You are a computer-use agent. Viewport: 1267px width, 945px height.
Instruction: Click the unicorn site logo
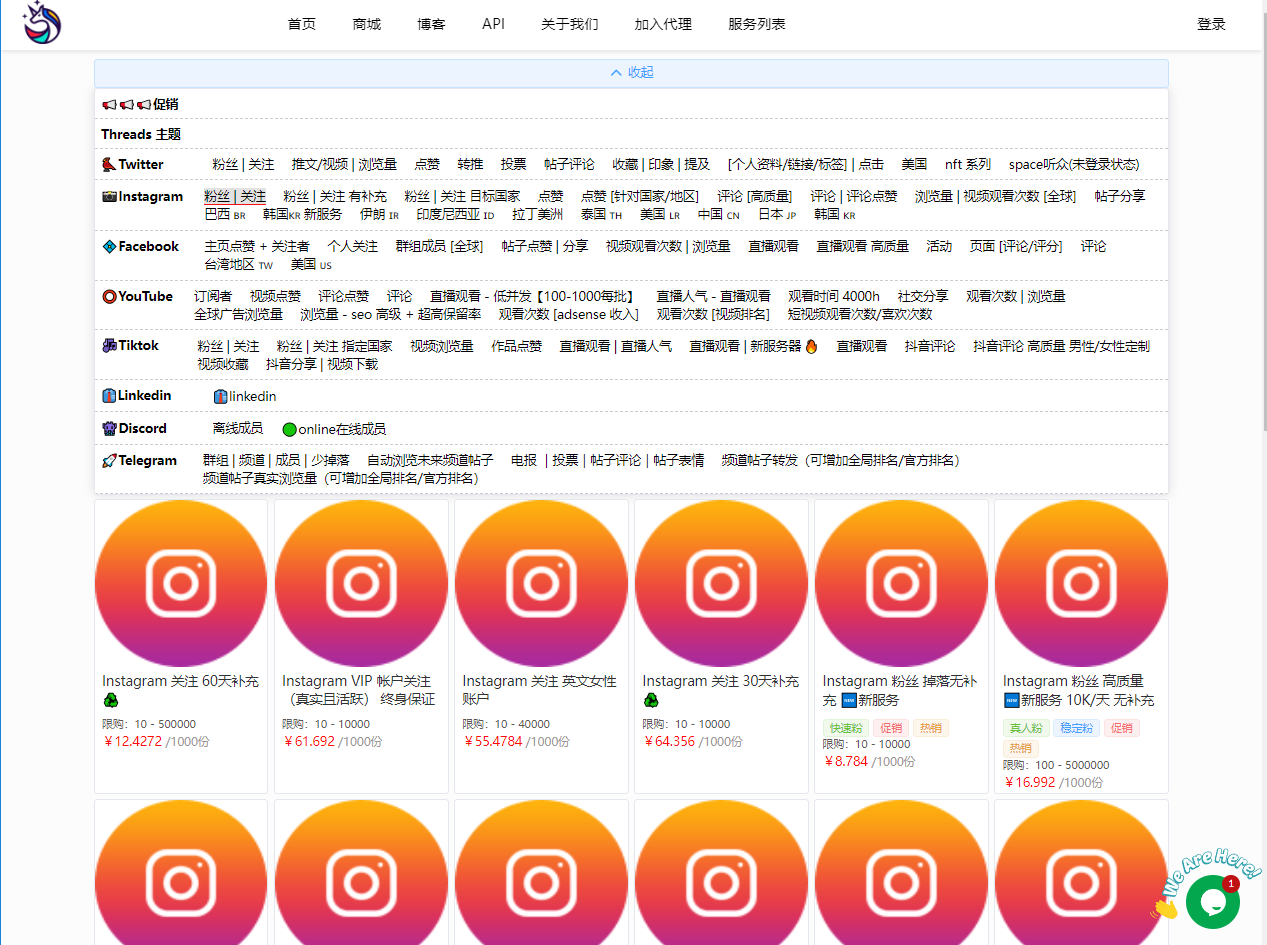point(42,24)
